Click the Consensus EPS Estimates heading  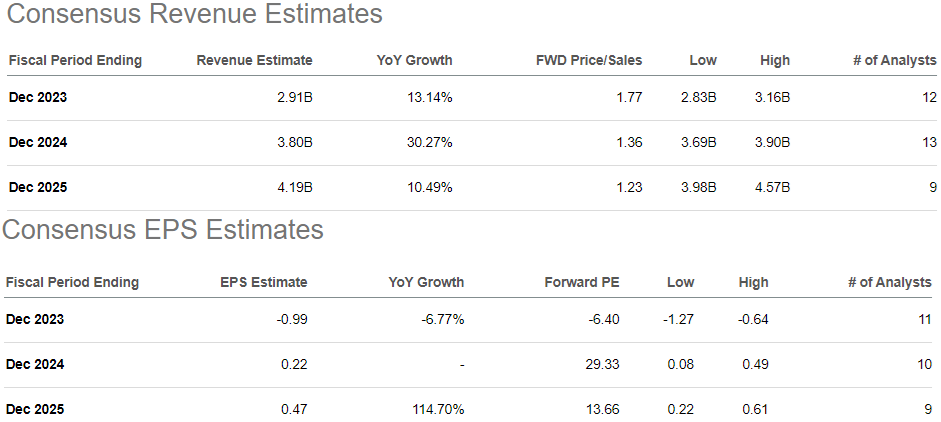coord(163,230)
